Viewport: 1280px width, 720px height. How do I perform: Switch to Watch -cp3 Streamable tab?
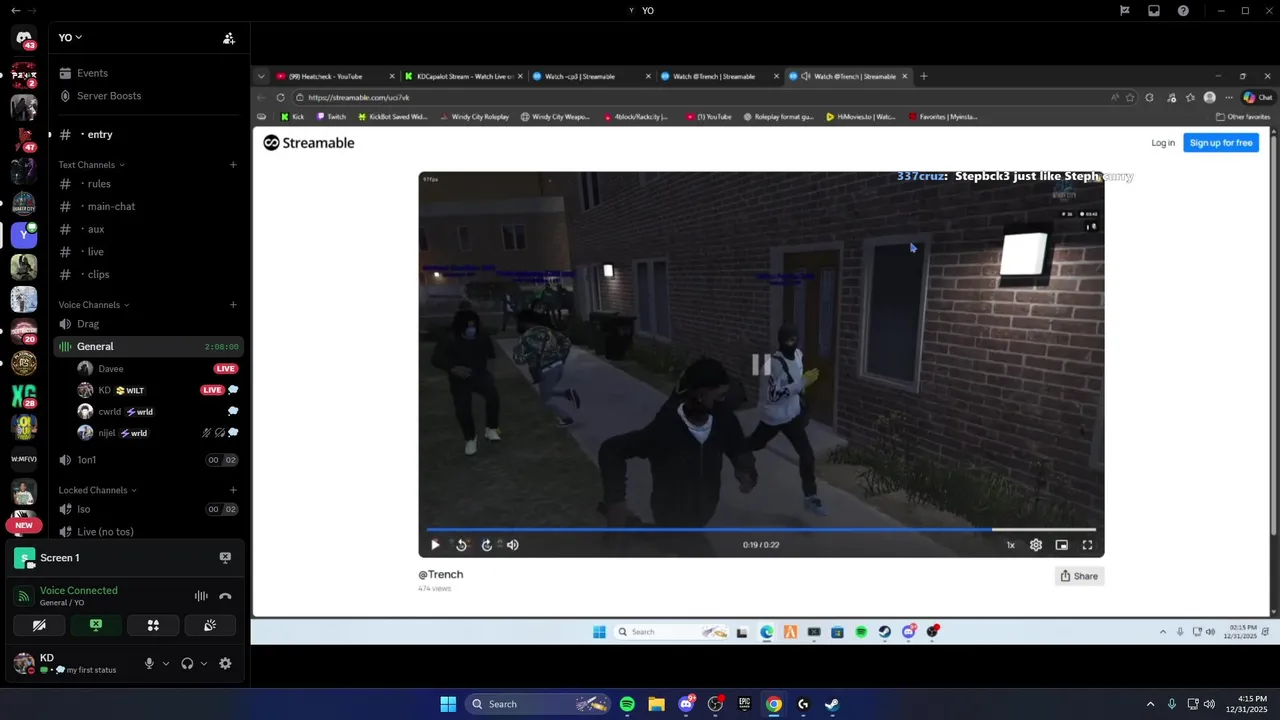pyautogui.click(x=590, y=76)
